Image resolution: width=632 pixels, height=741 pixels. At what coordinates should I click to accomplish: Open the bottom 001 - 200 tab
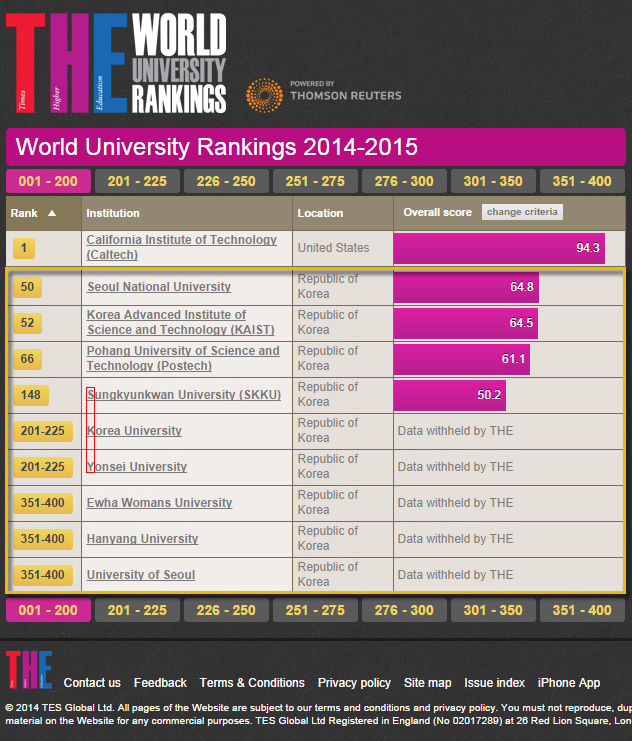pos(48,610)
